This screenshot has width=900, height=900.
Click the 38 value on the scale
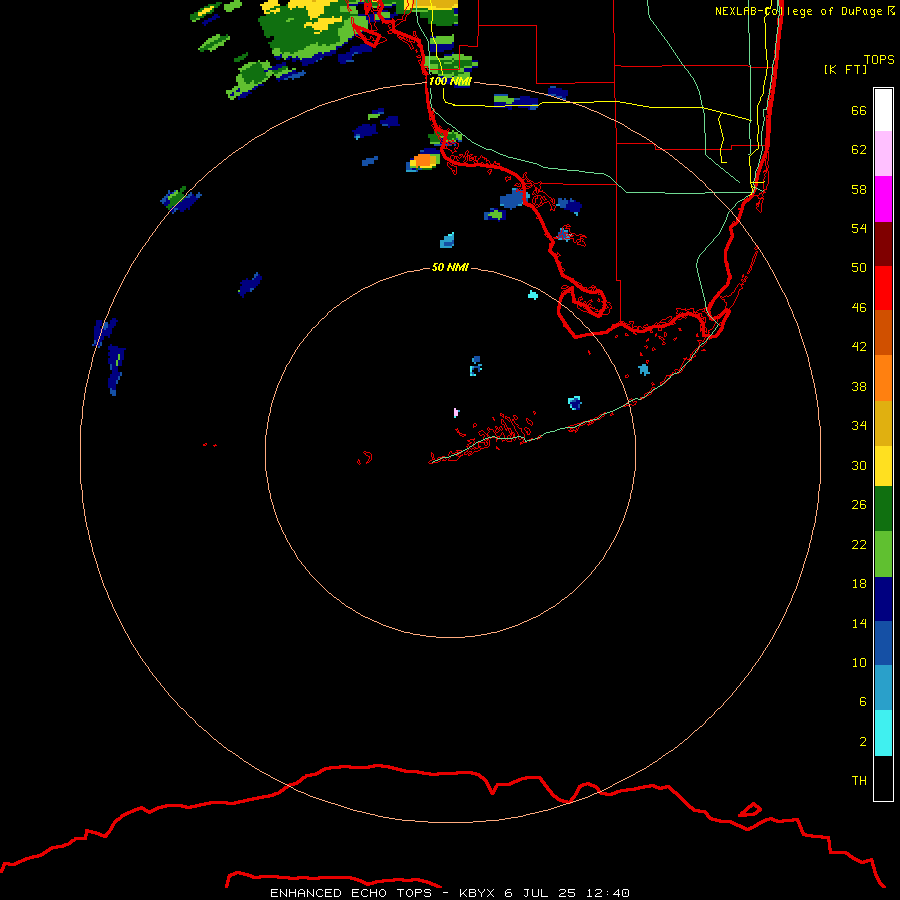[859, 387]
